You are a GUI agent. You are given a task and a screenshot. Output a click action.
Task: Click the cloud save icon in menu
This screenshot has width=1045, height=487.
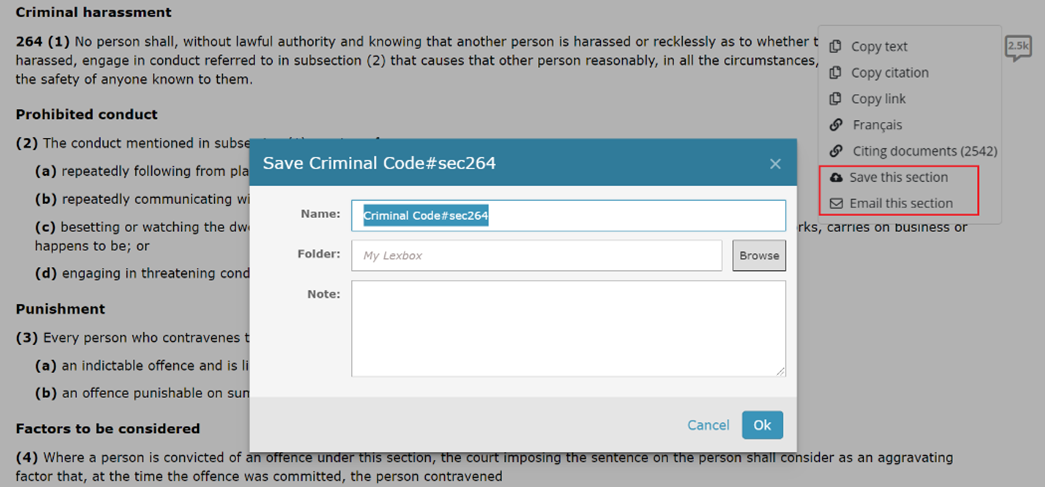(x=836, y=177)
